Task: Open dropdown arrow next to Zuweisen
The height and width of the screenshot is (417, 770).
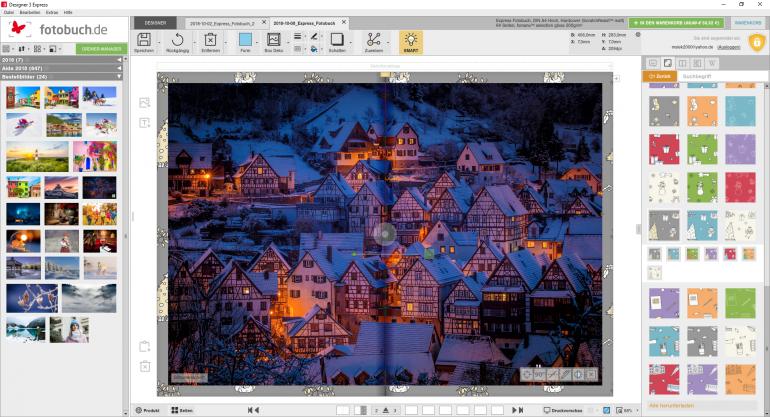Action: (387, 42)
